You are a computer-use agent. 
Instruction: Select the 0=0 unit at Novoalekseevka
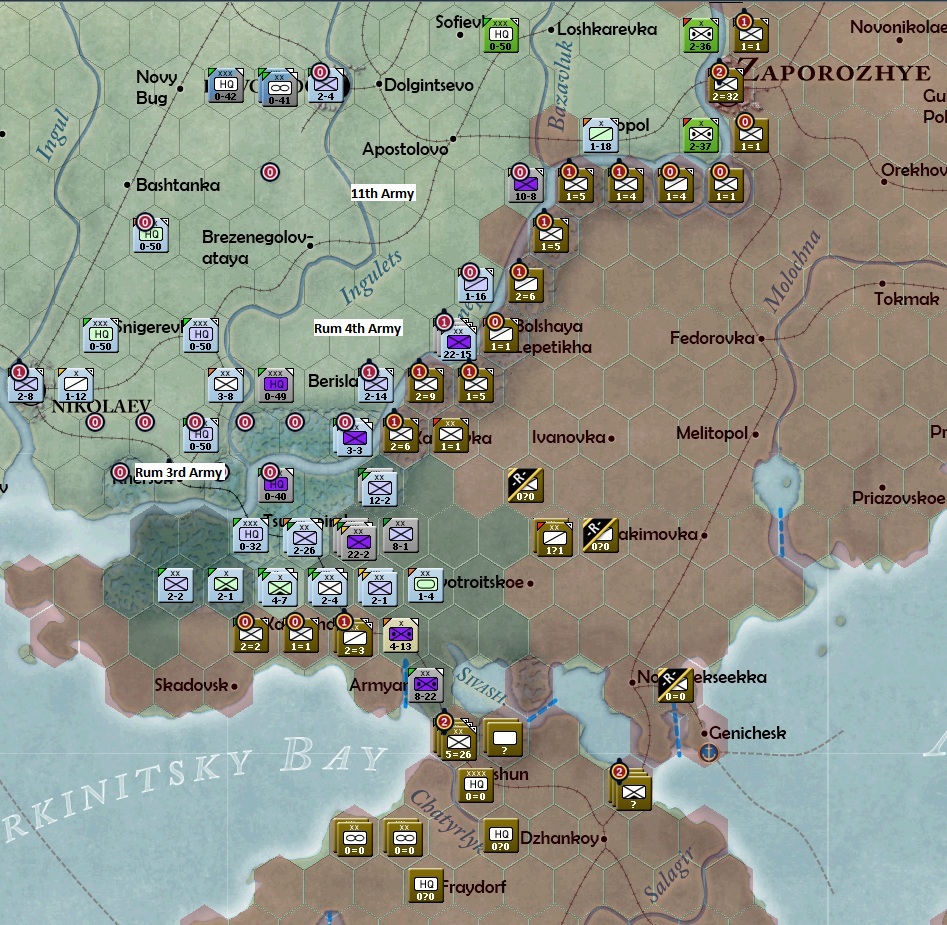pos(675,686)
